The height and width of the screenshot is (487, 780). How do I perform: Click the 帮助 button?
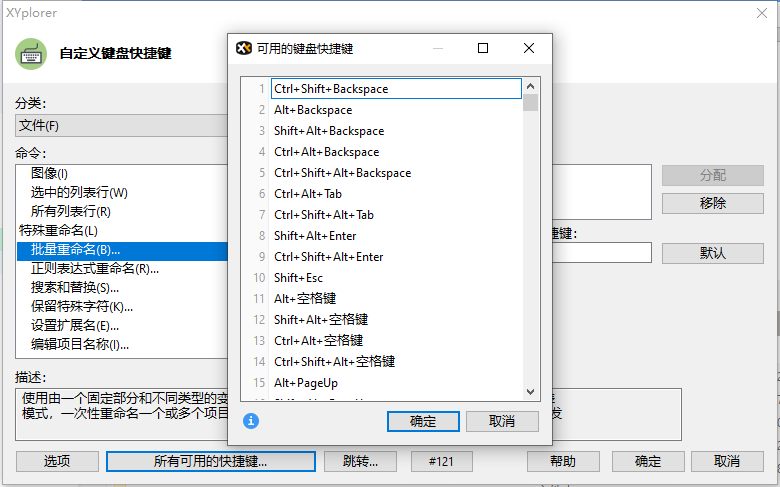[x=562, y=461]
